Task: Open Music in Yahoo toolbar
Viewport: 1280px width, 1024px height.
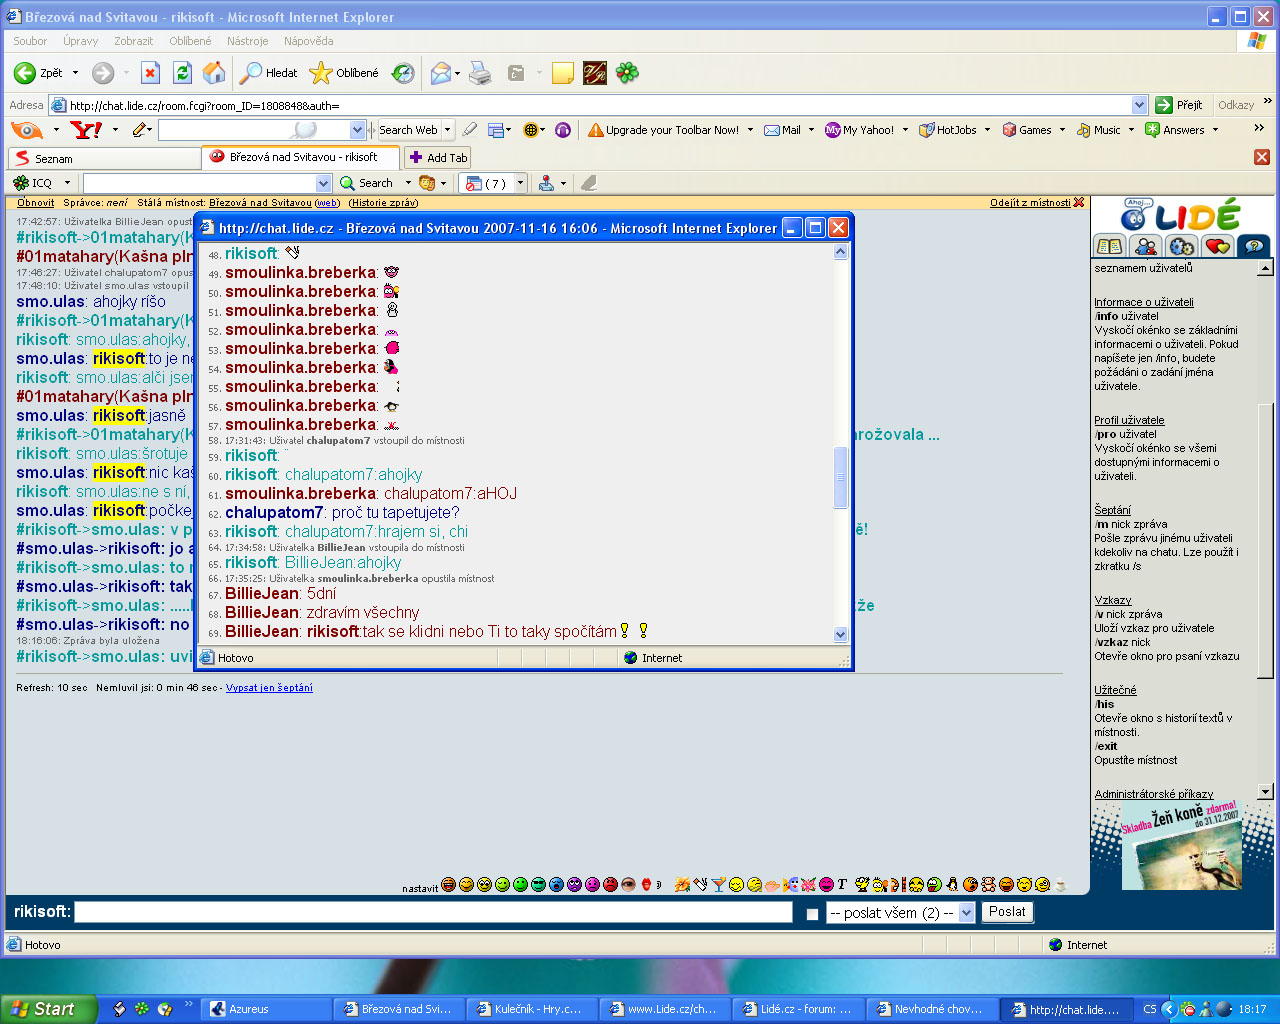Action: [1099, 130]
